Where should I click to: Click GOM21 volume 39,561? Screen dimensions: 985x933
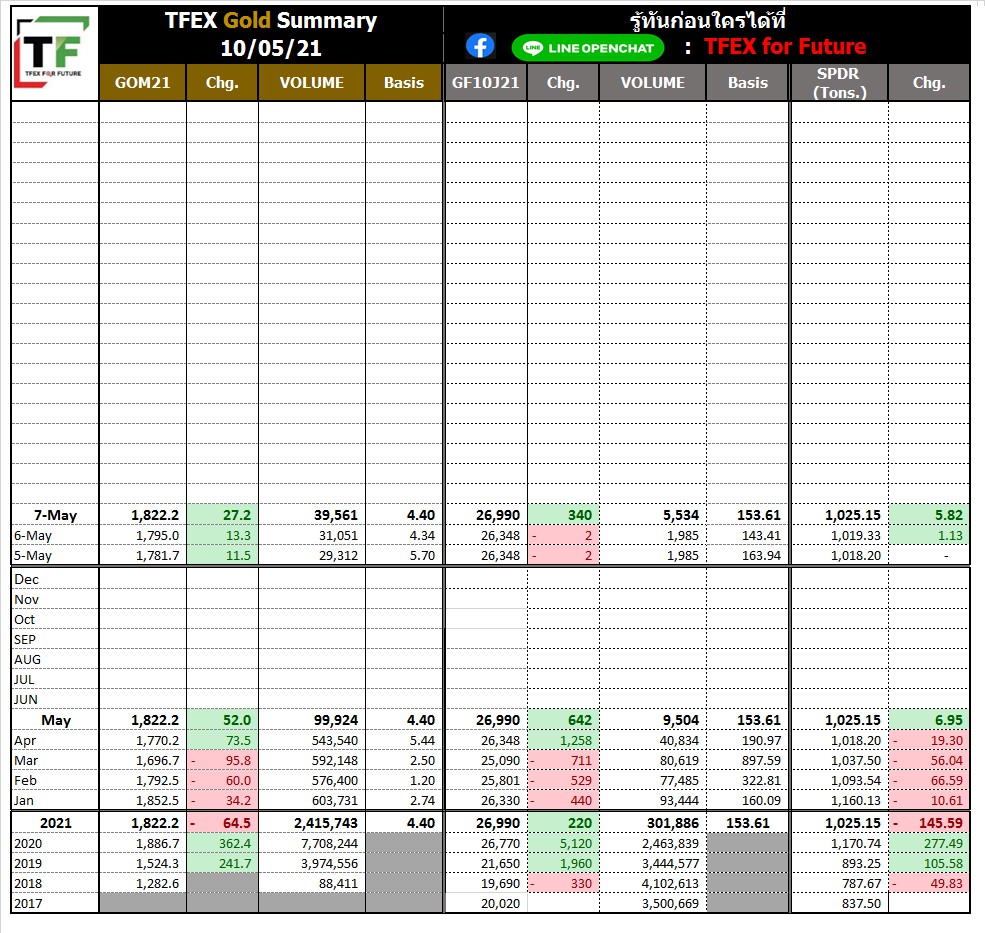[335, 515]
